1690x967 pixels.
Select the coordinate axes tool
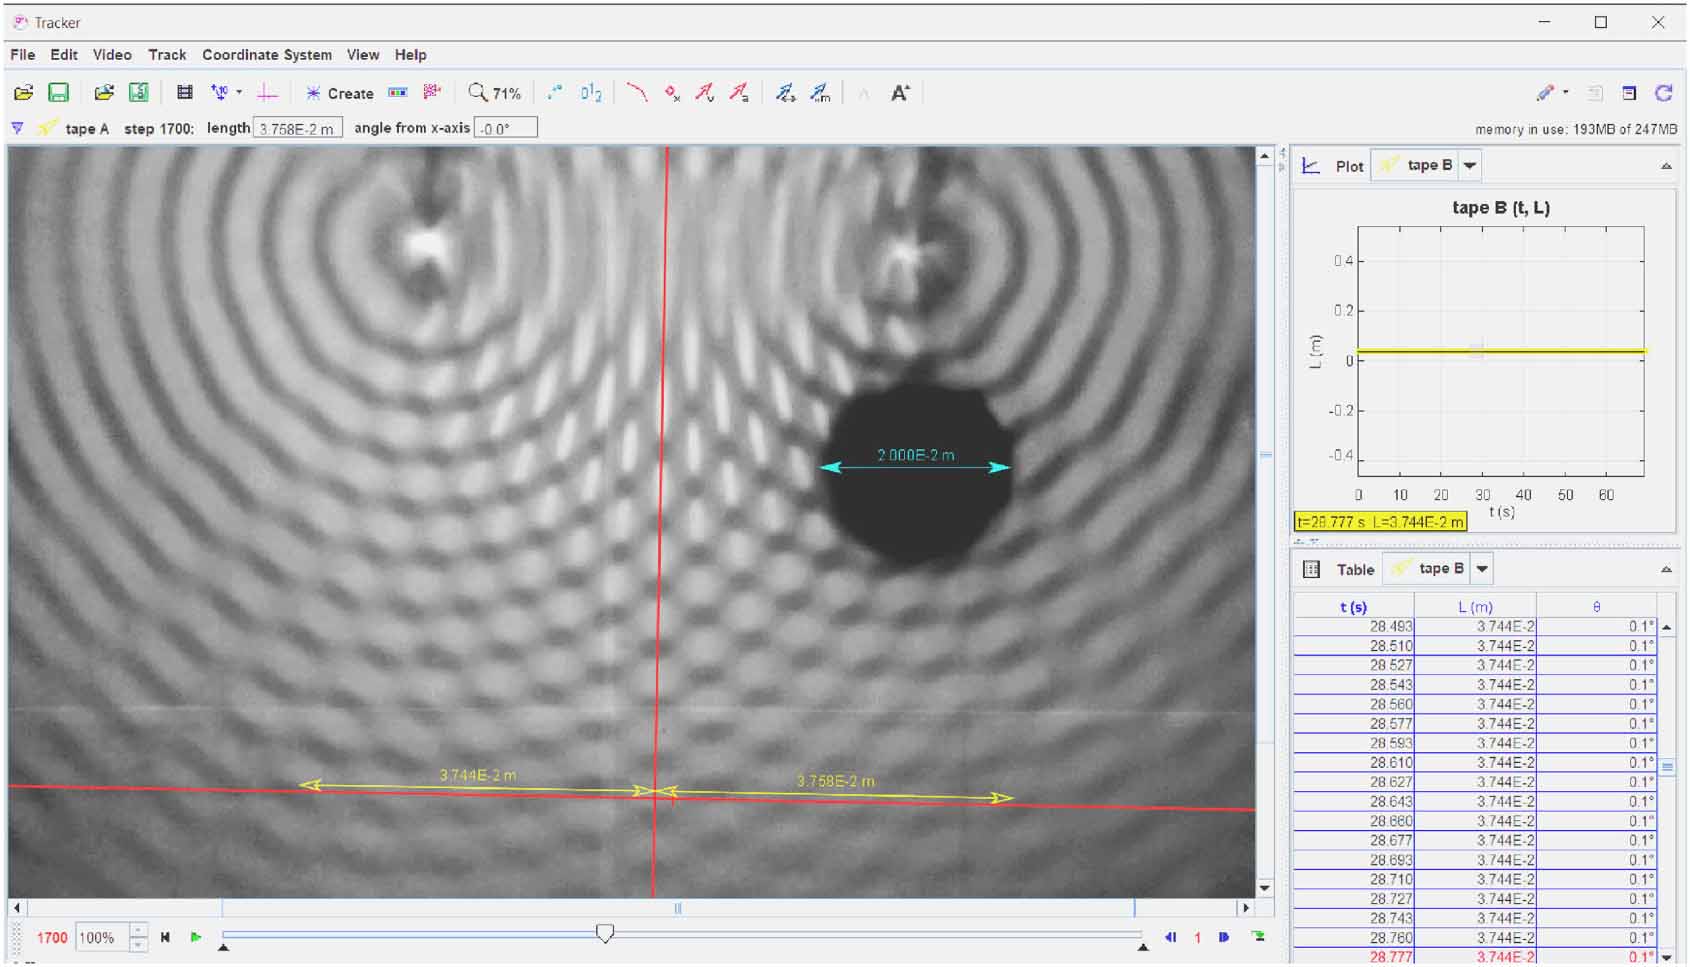tap(266, 92)
